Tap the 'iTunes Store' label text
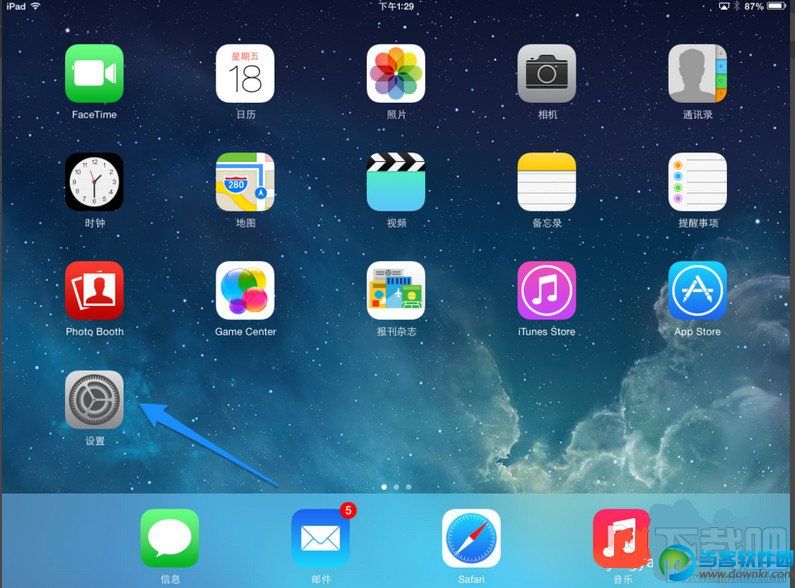 click(x=547, y=332)
